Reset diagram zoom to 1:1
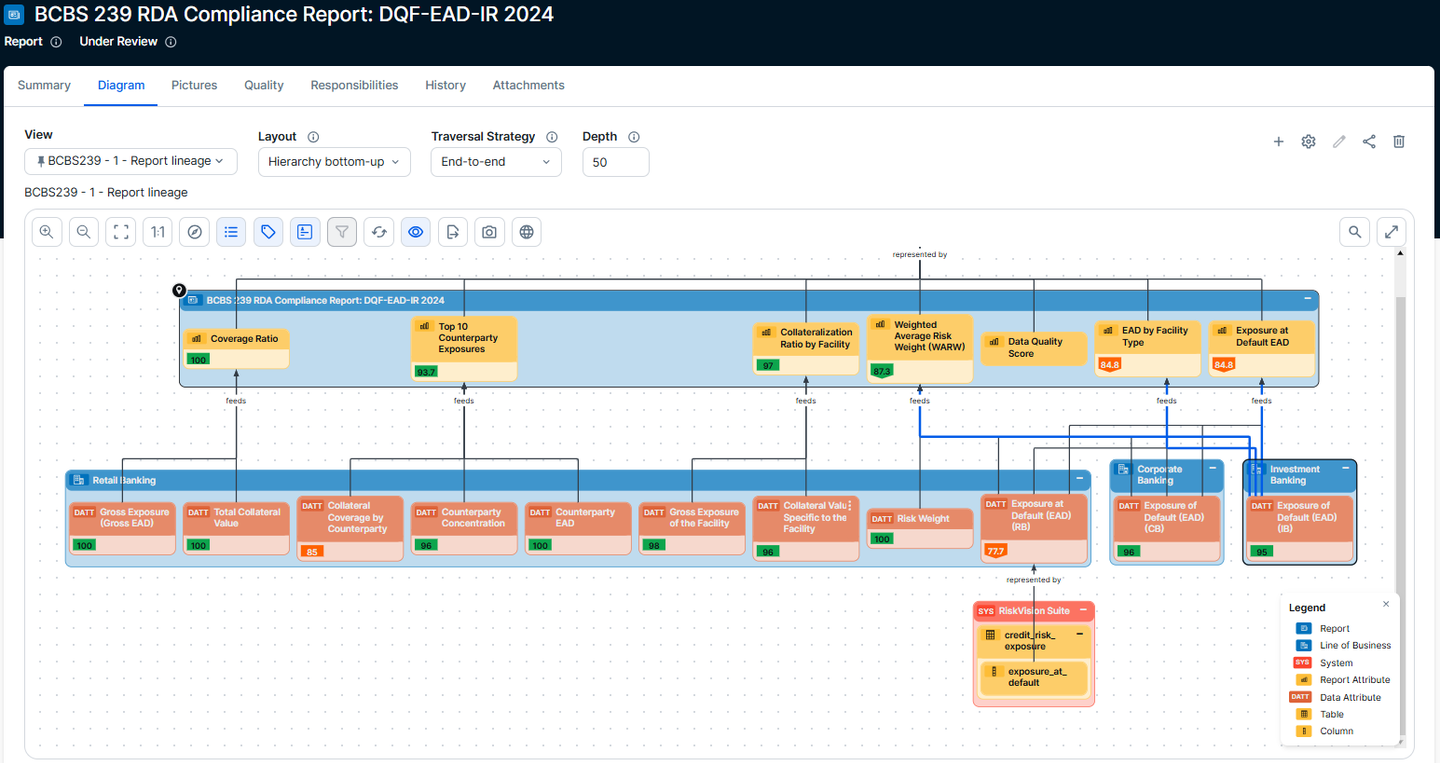1440x763 pixels. (x=158, y=232)
